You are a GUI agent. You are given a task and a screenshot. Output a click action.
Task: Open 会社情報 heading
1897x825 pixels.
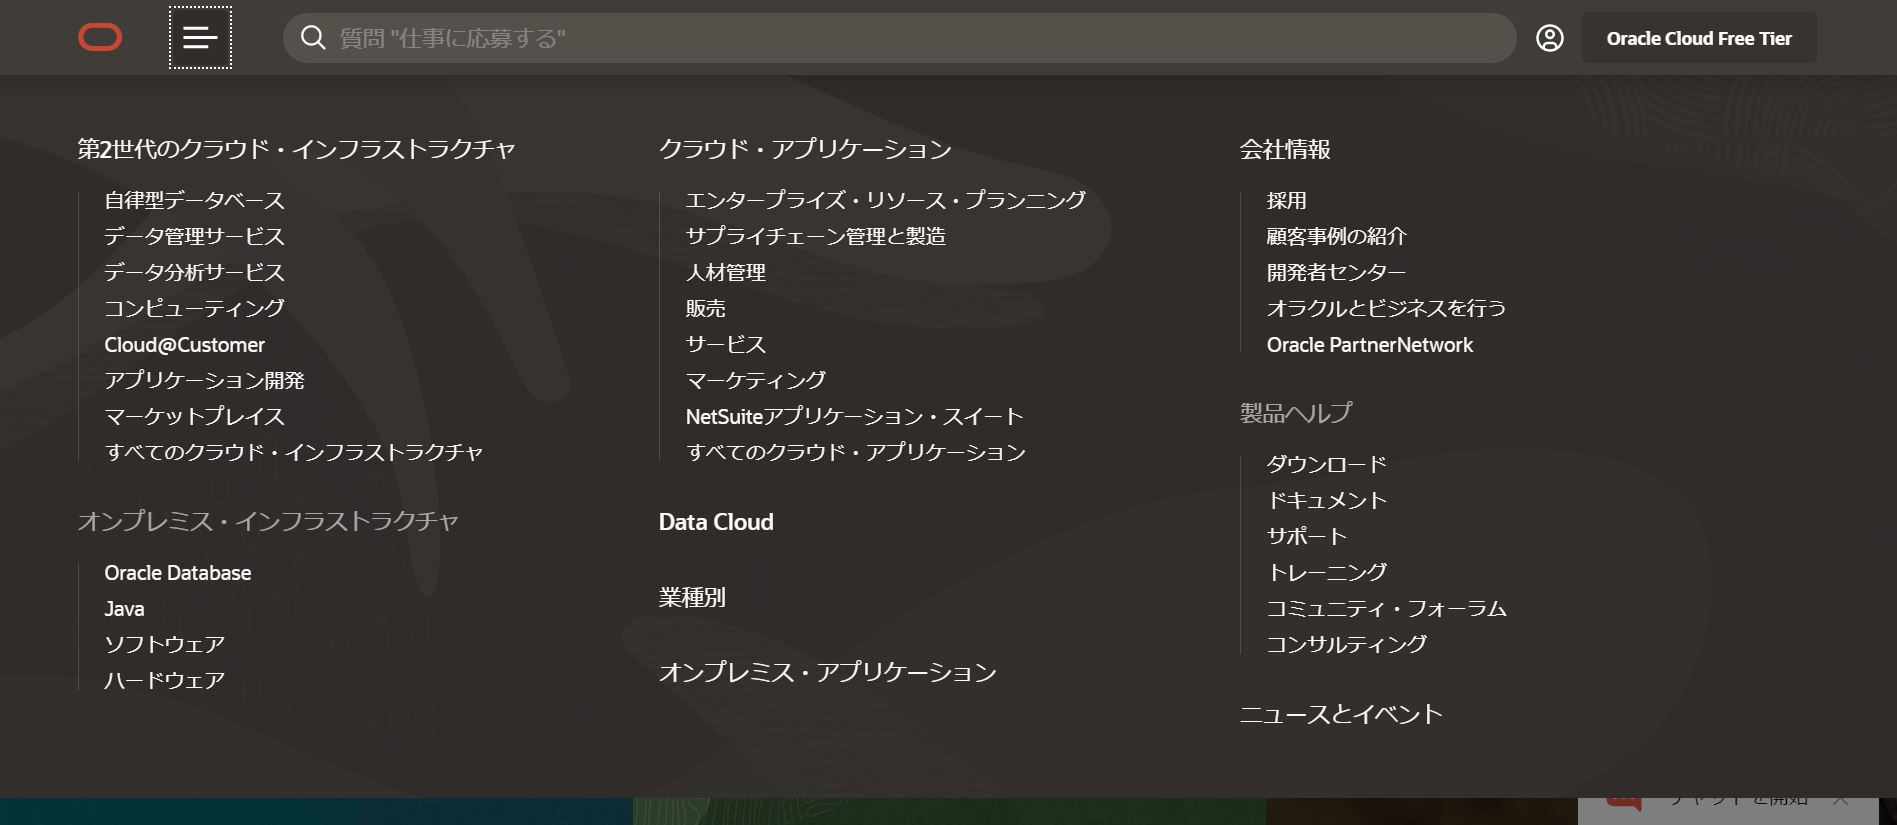[x=1285, y=149]
